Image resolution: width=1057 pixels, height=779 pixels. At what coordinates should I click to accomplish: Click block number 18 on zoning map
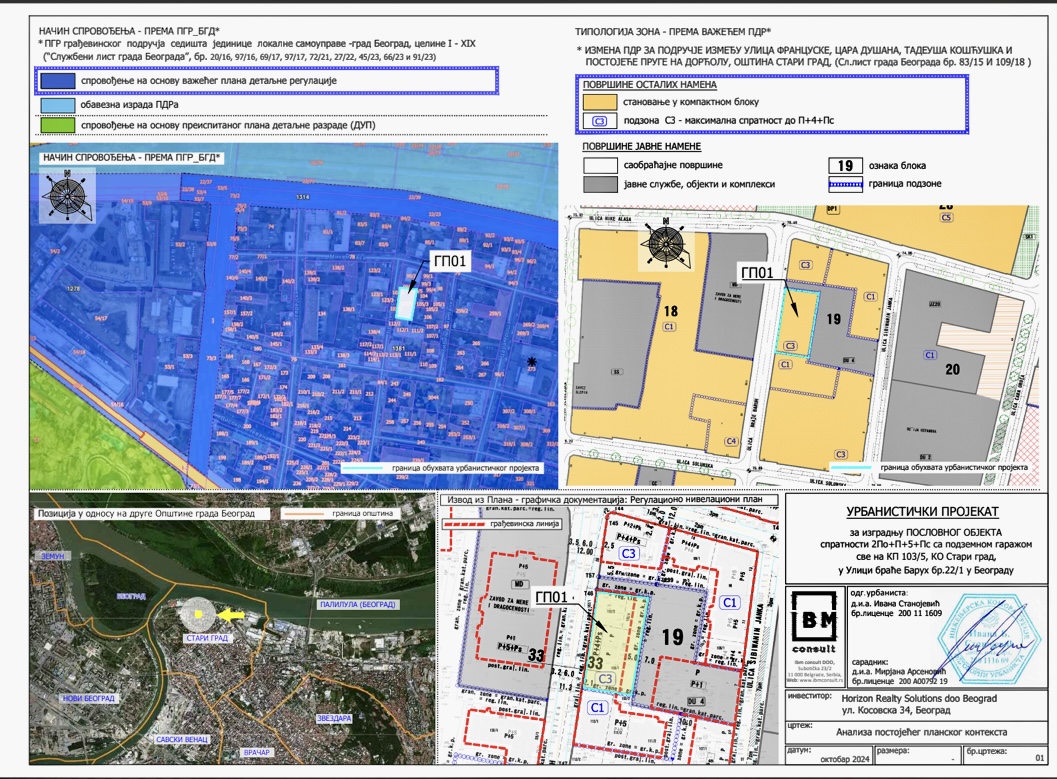[670, 313]
